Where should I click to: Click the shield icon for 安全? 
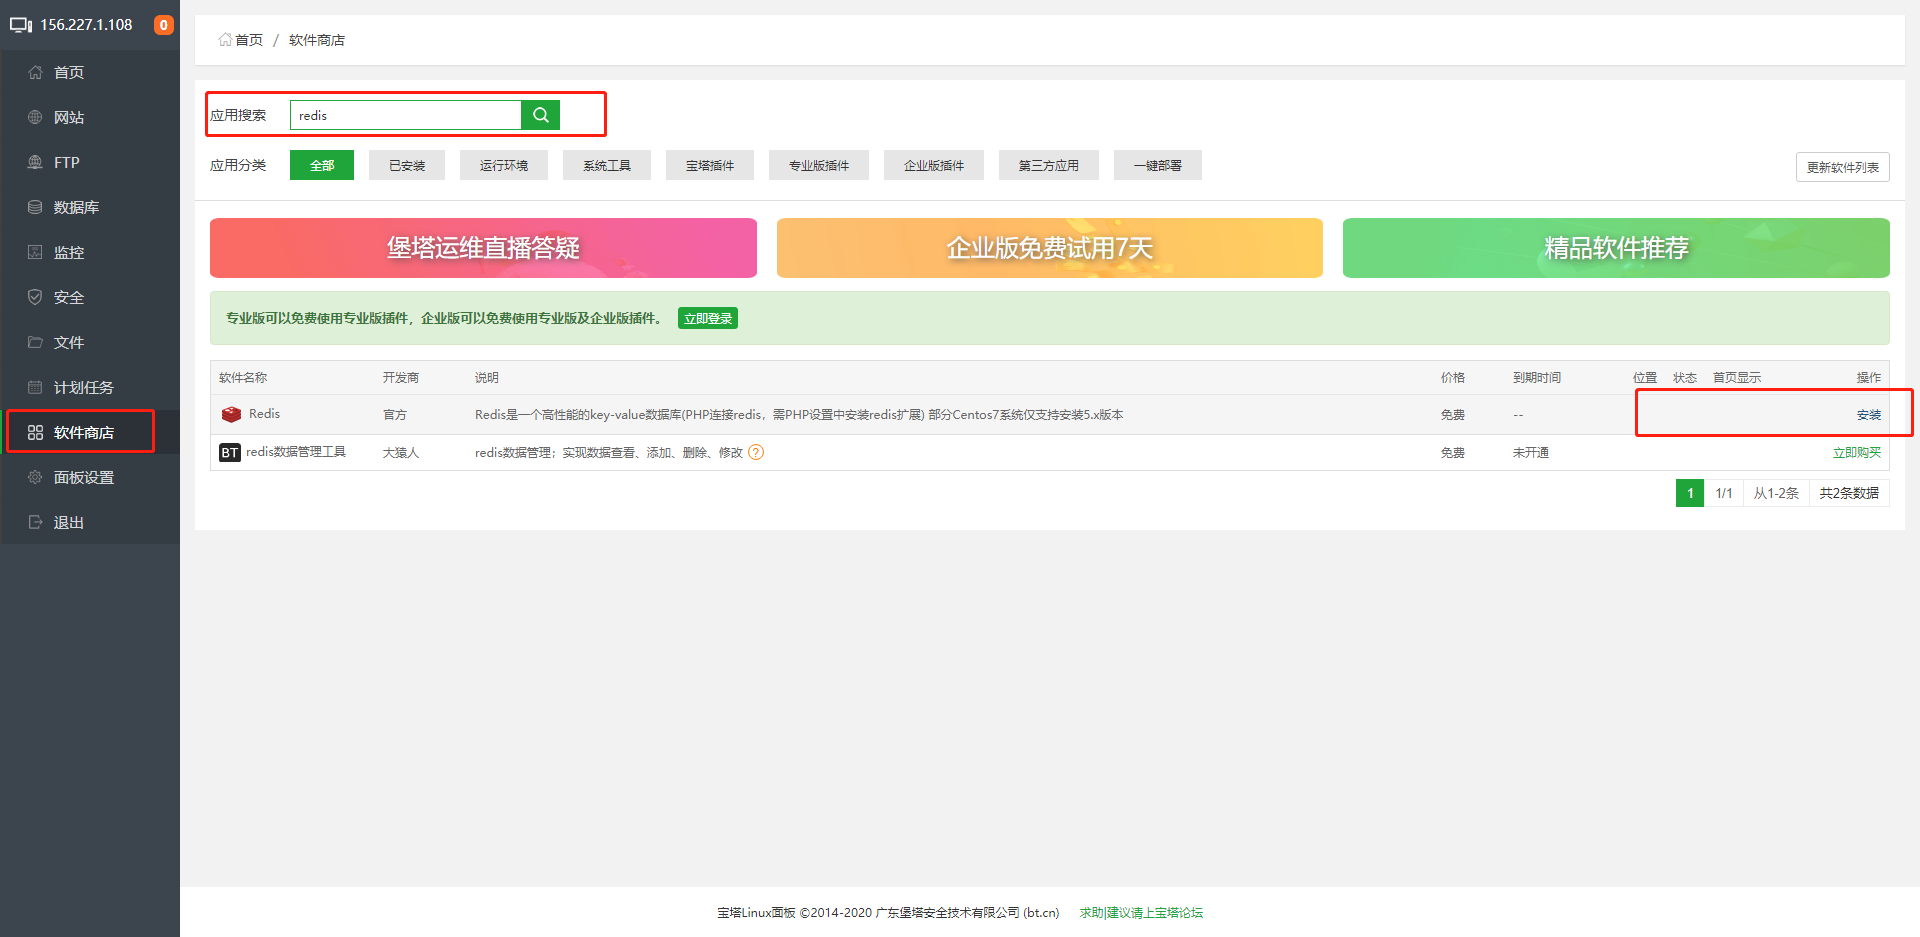click(x=35, y=297)
